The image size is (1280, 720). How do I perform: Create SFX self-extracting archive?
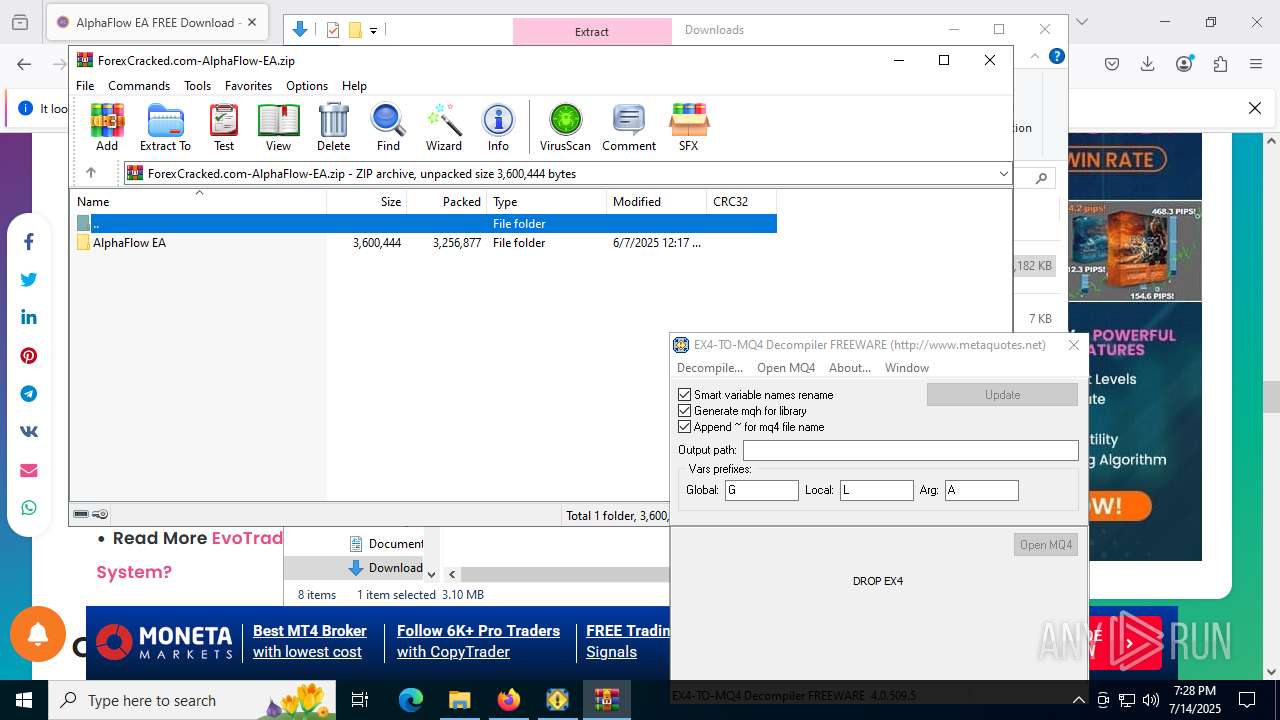tap(688, 127)
